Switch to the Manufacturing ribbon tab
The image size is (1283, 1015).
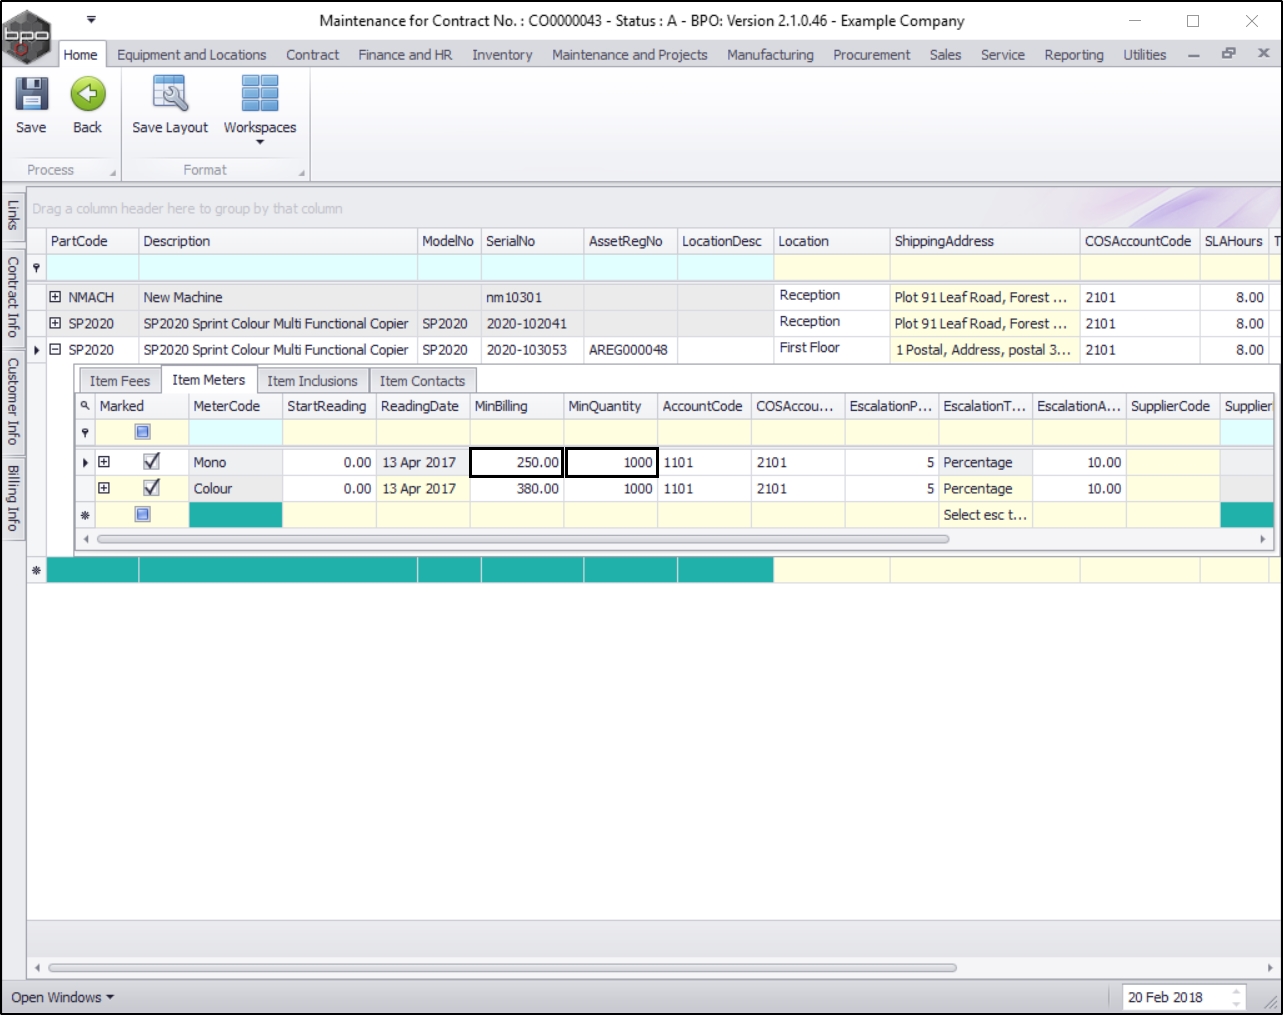[x=770, y=55]
